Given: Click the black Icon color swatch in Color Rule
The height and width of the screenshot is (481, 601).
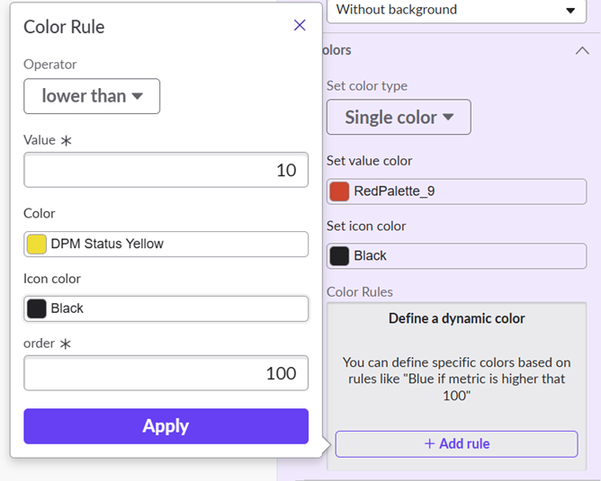Looking at the screenshot, I should 37,308.
